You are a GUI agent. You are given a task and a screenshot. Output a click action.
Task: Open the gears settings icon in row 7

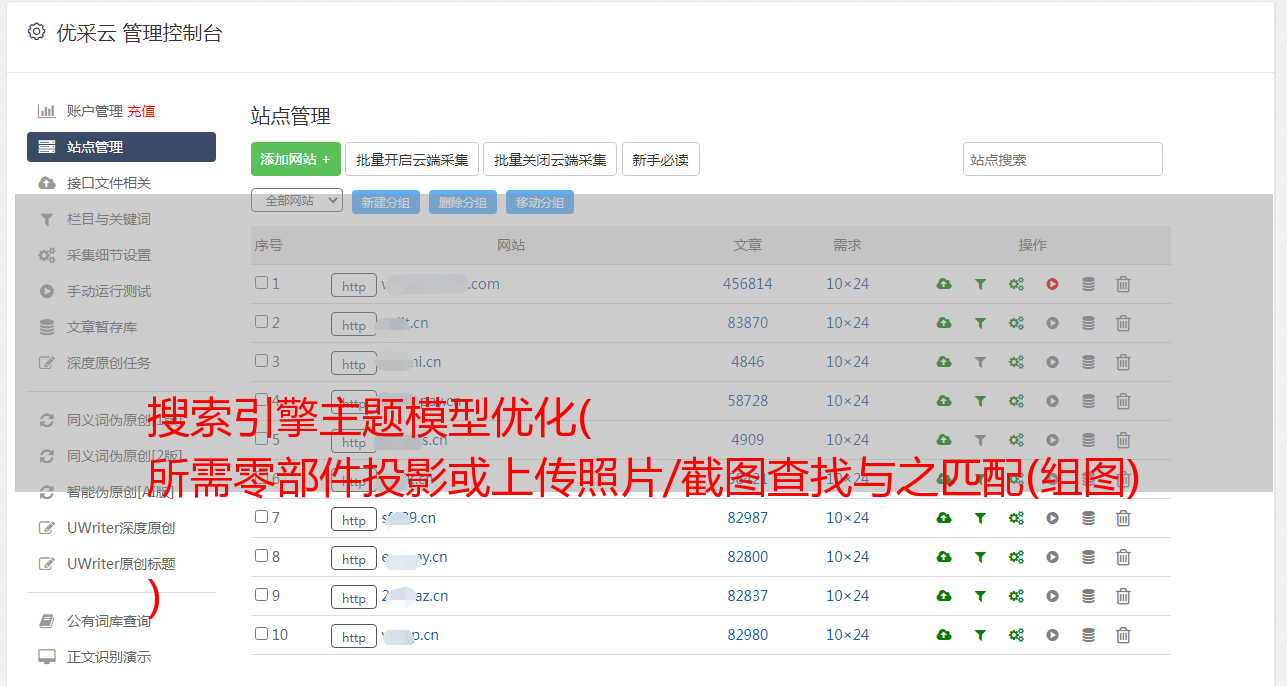coord(1016,518)
